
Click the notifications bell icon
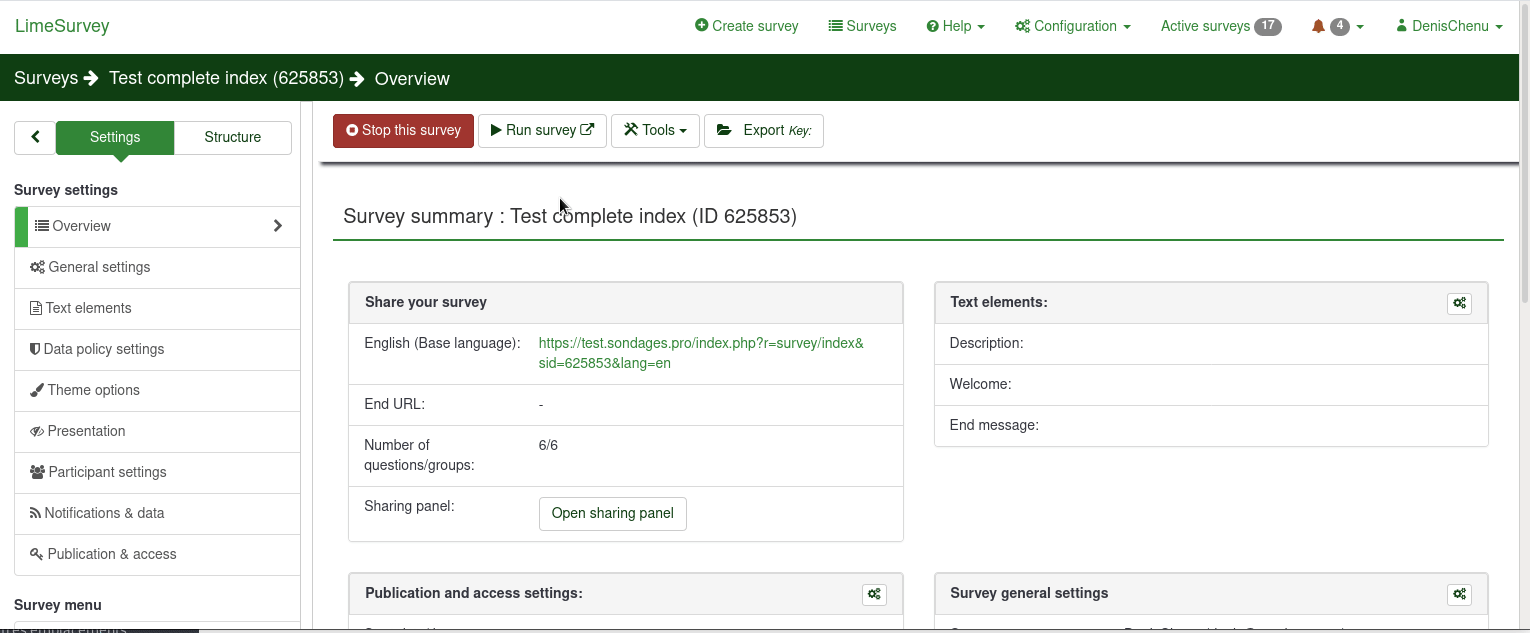click(1318, 27)
